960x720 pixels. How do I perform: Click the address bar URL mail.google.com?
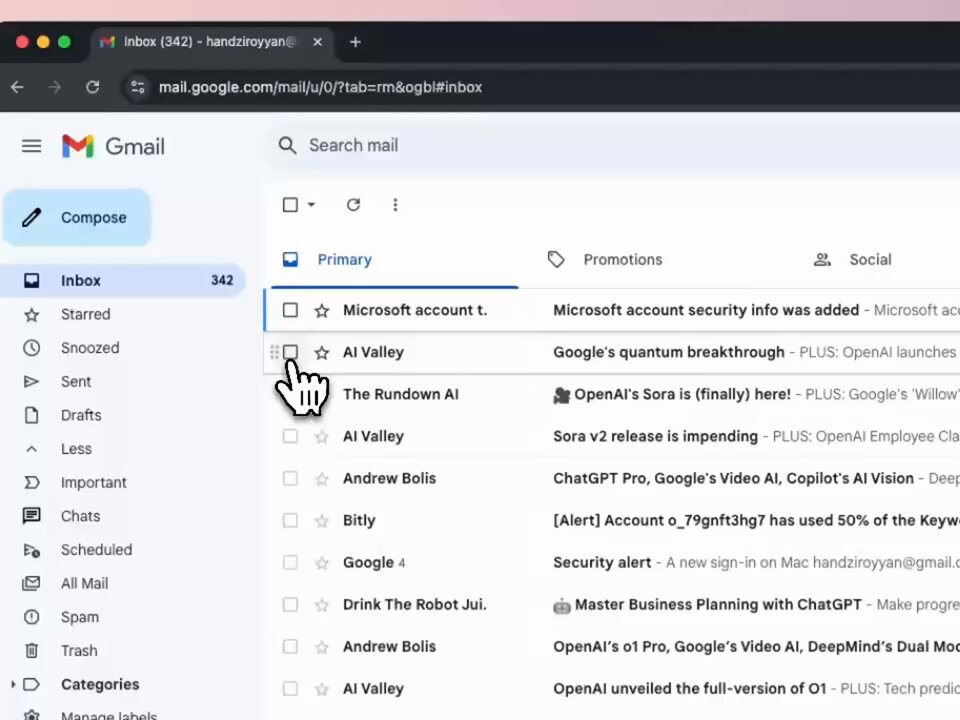pos(320,87)
